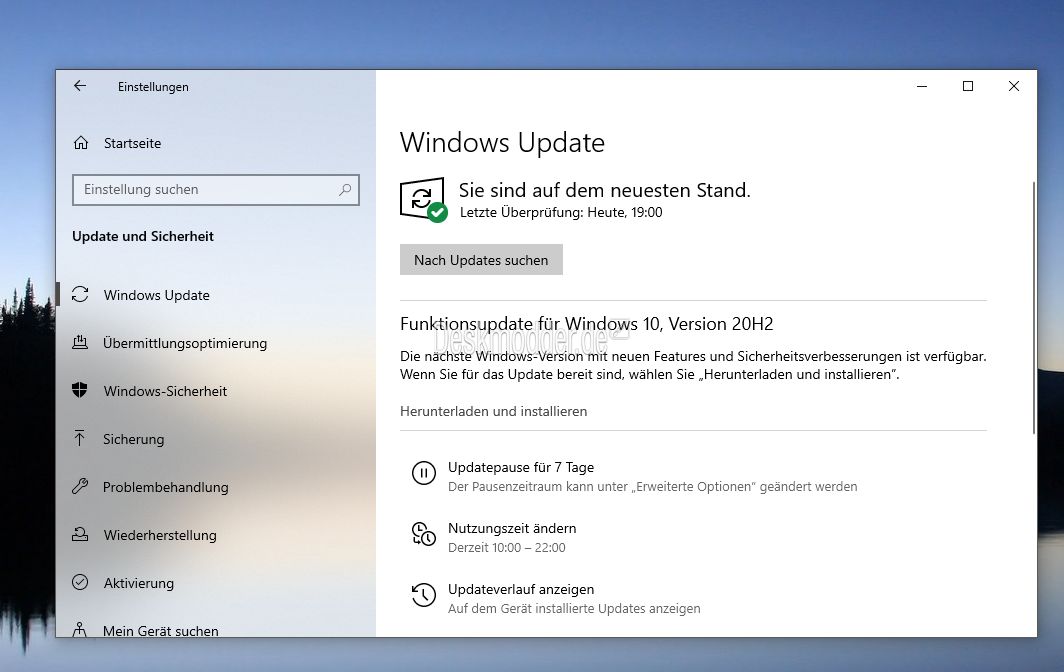The height and width of the screenshot is (672, 1064).
Task: Click the Einstellungen window title
Action: click(x=153, y=87)
